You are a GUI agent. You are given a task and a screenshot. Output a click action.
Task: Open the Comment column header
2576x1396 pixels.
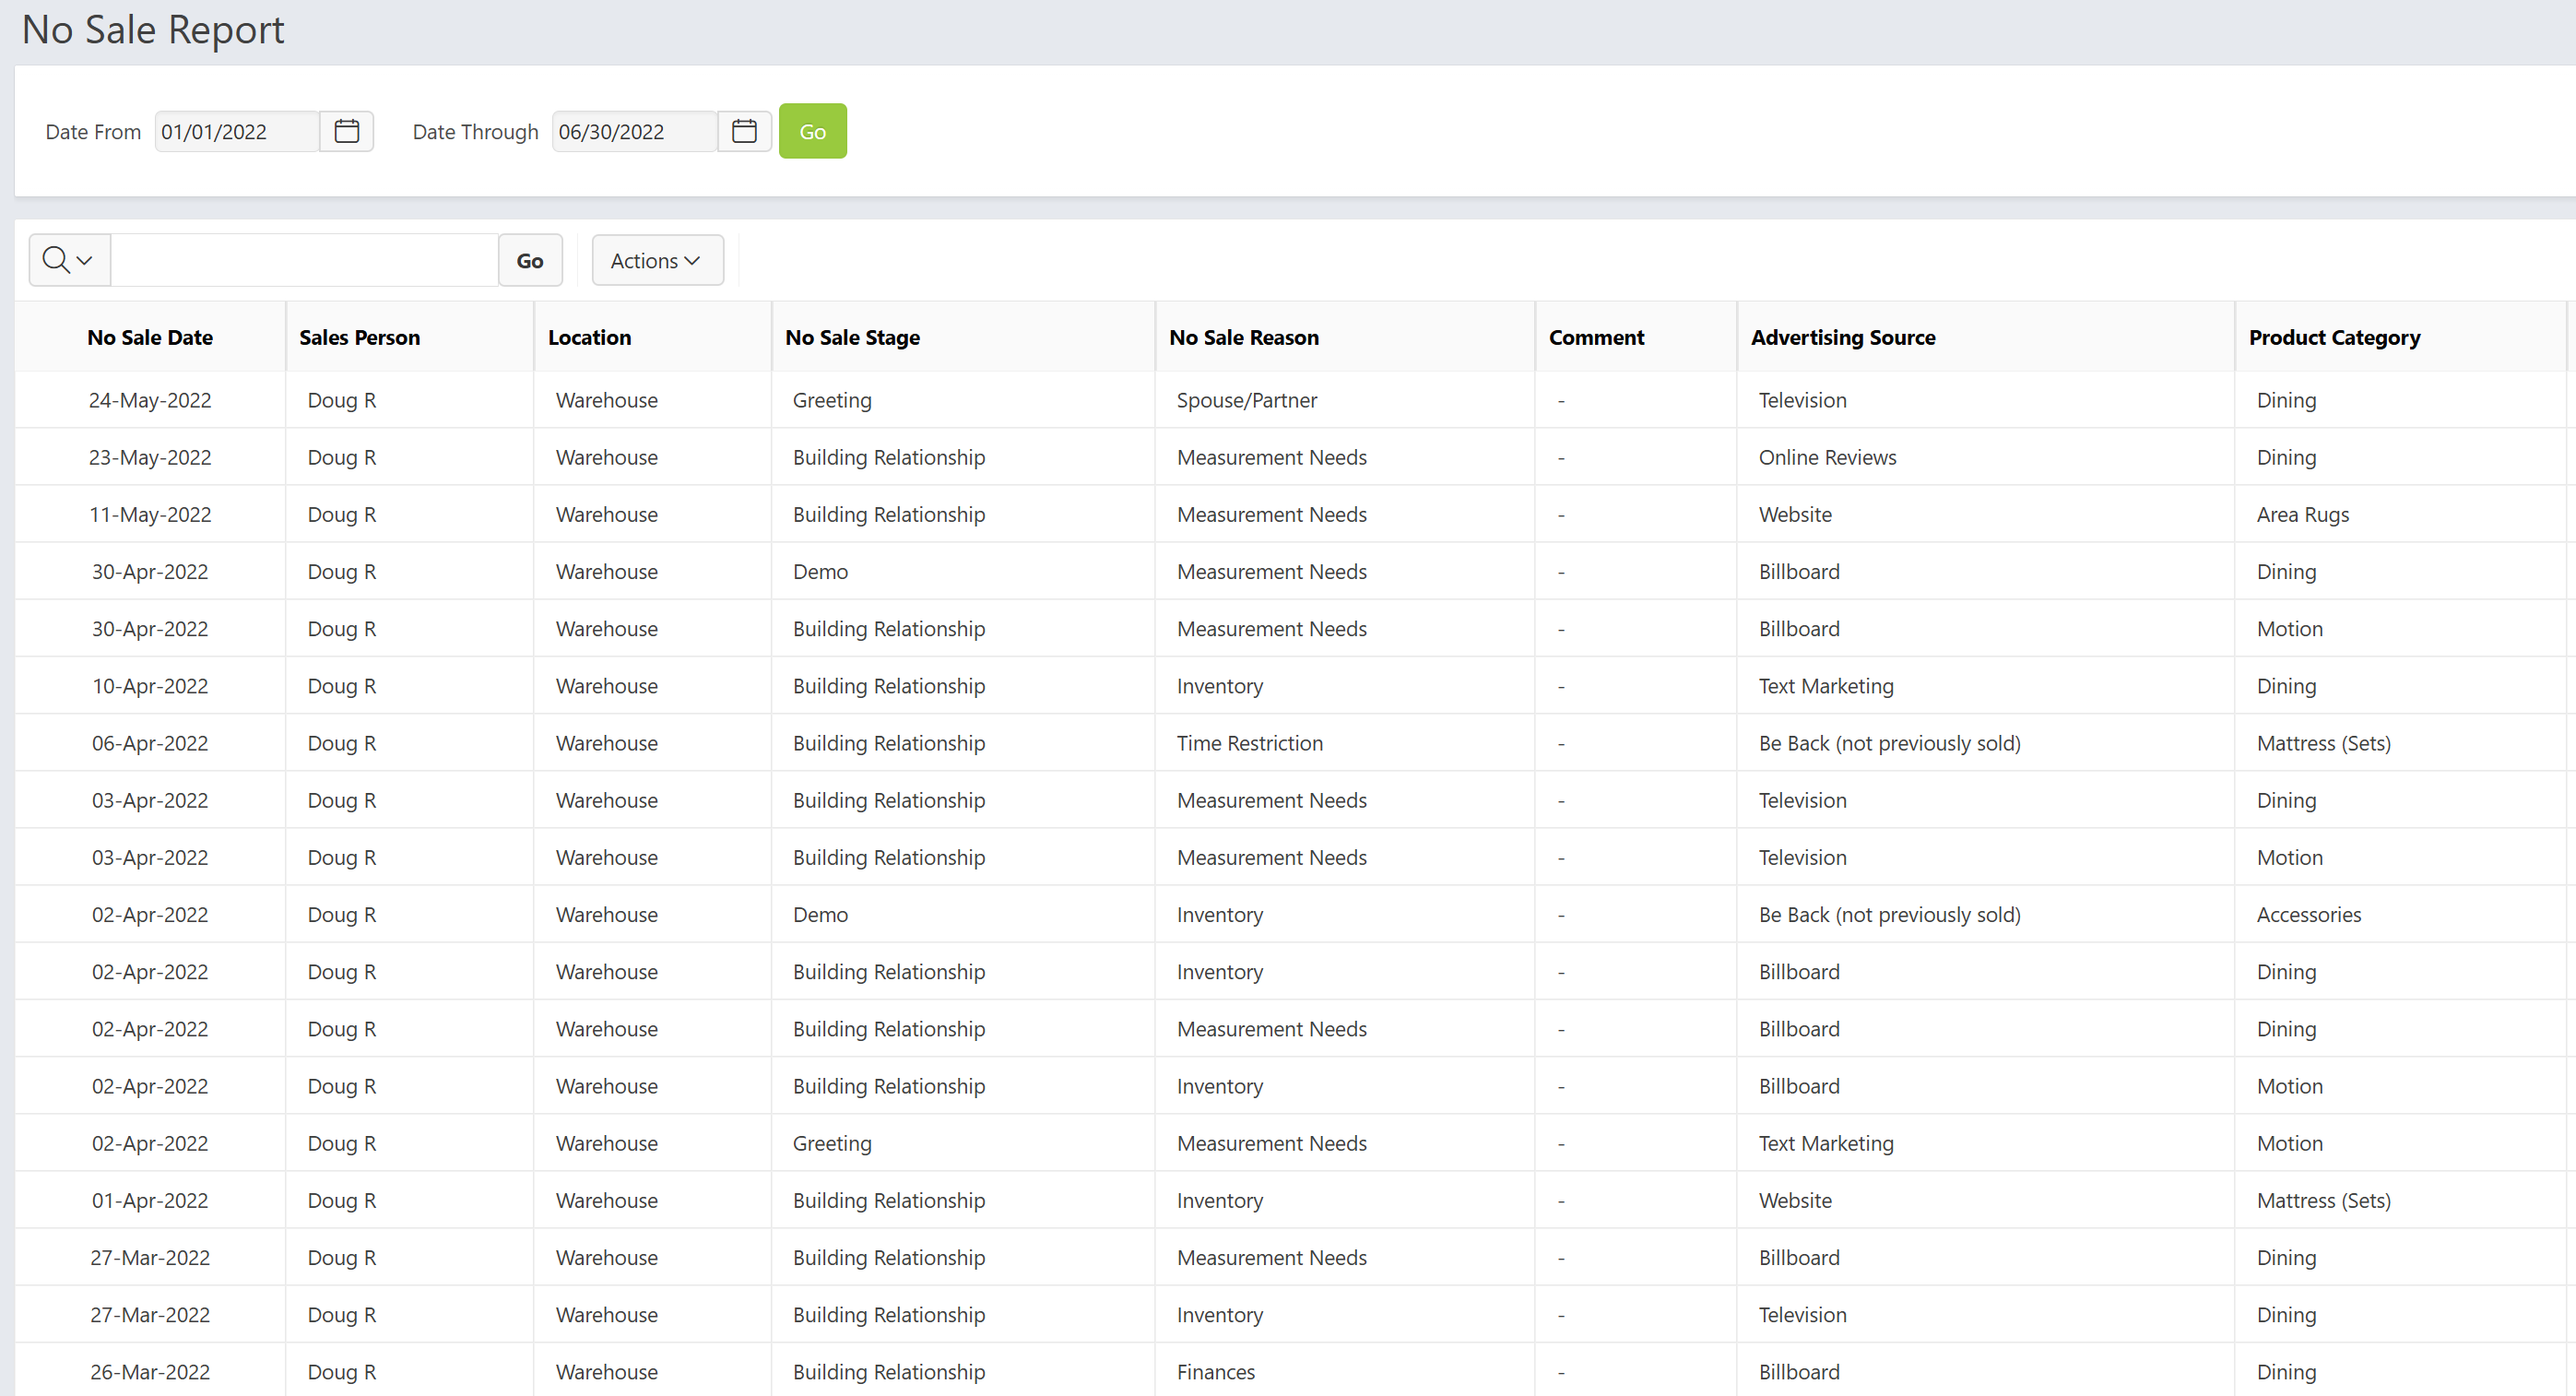(x=1596, y=337)
